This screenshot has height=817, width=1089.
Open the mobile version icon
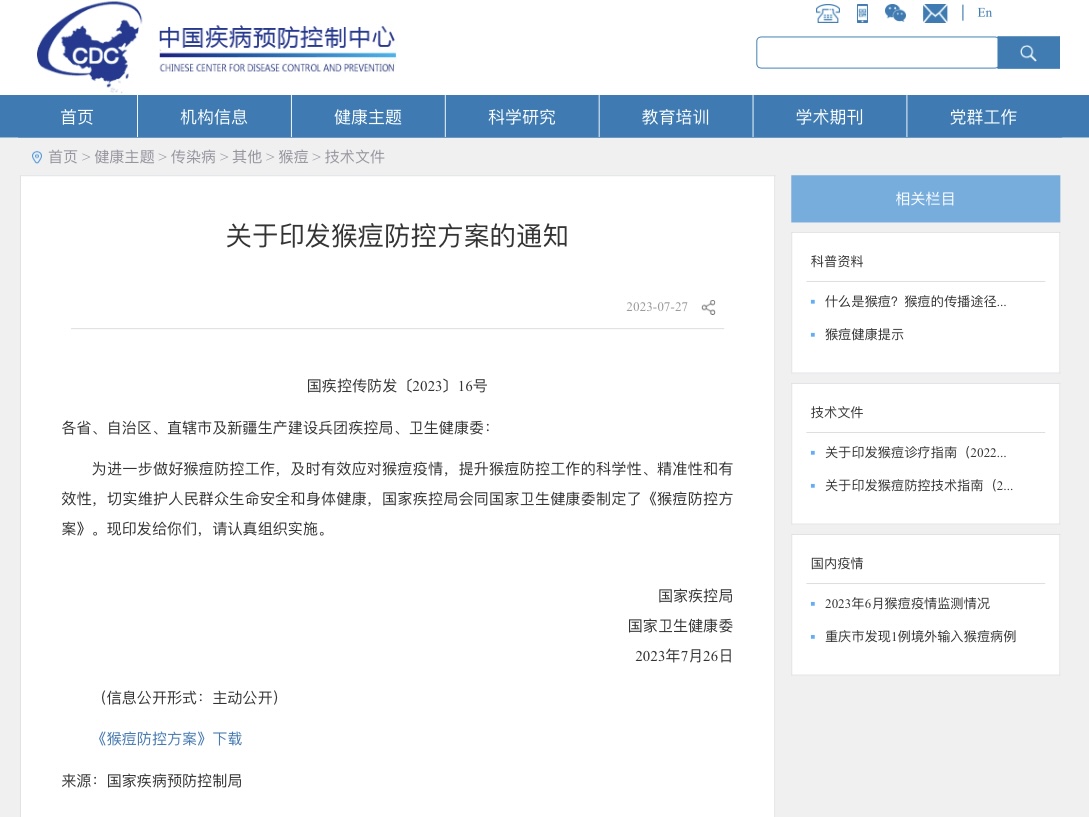pyautogui.click(x=862, y=13)
